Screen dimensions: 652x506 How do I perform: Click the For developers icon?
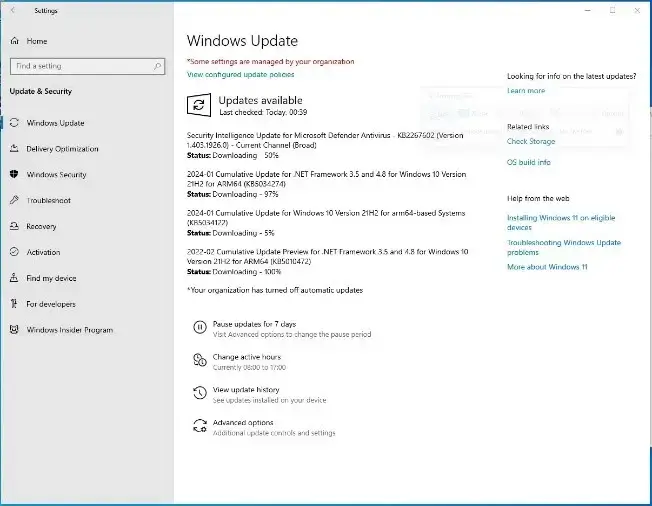pos(14,304)
